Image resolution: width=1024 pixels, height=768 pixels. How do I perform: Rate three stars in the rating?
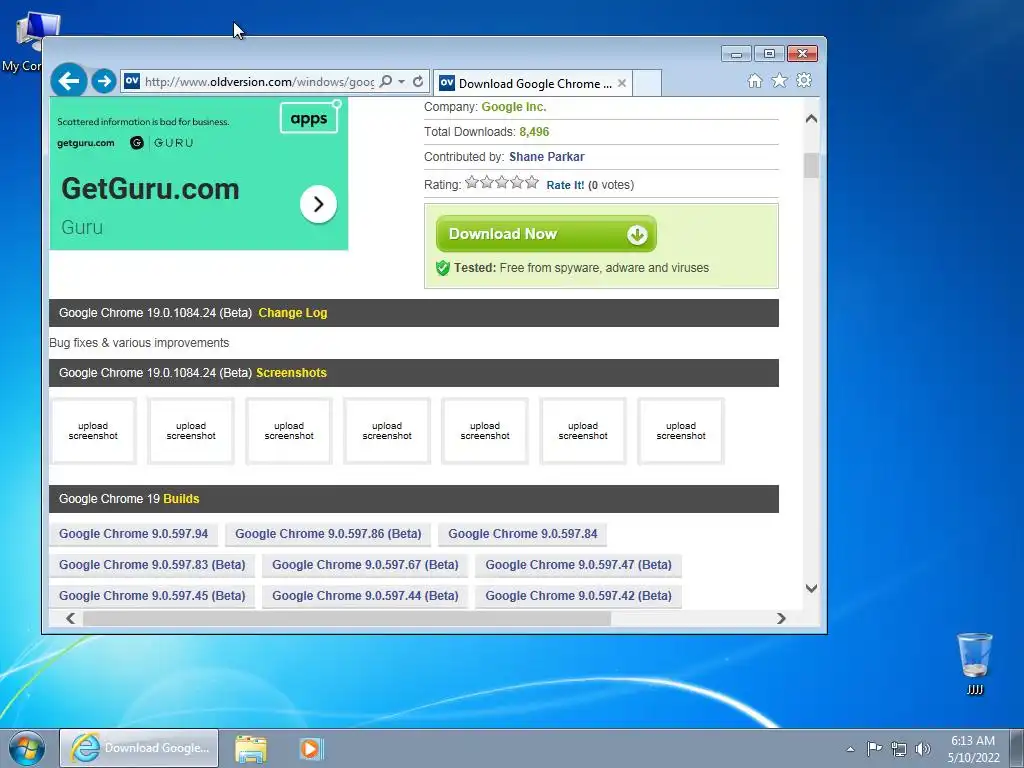[x=502, y=182]
